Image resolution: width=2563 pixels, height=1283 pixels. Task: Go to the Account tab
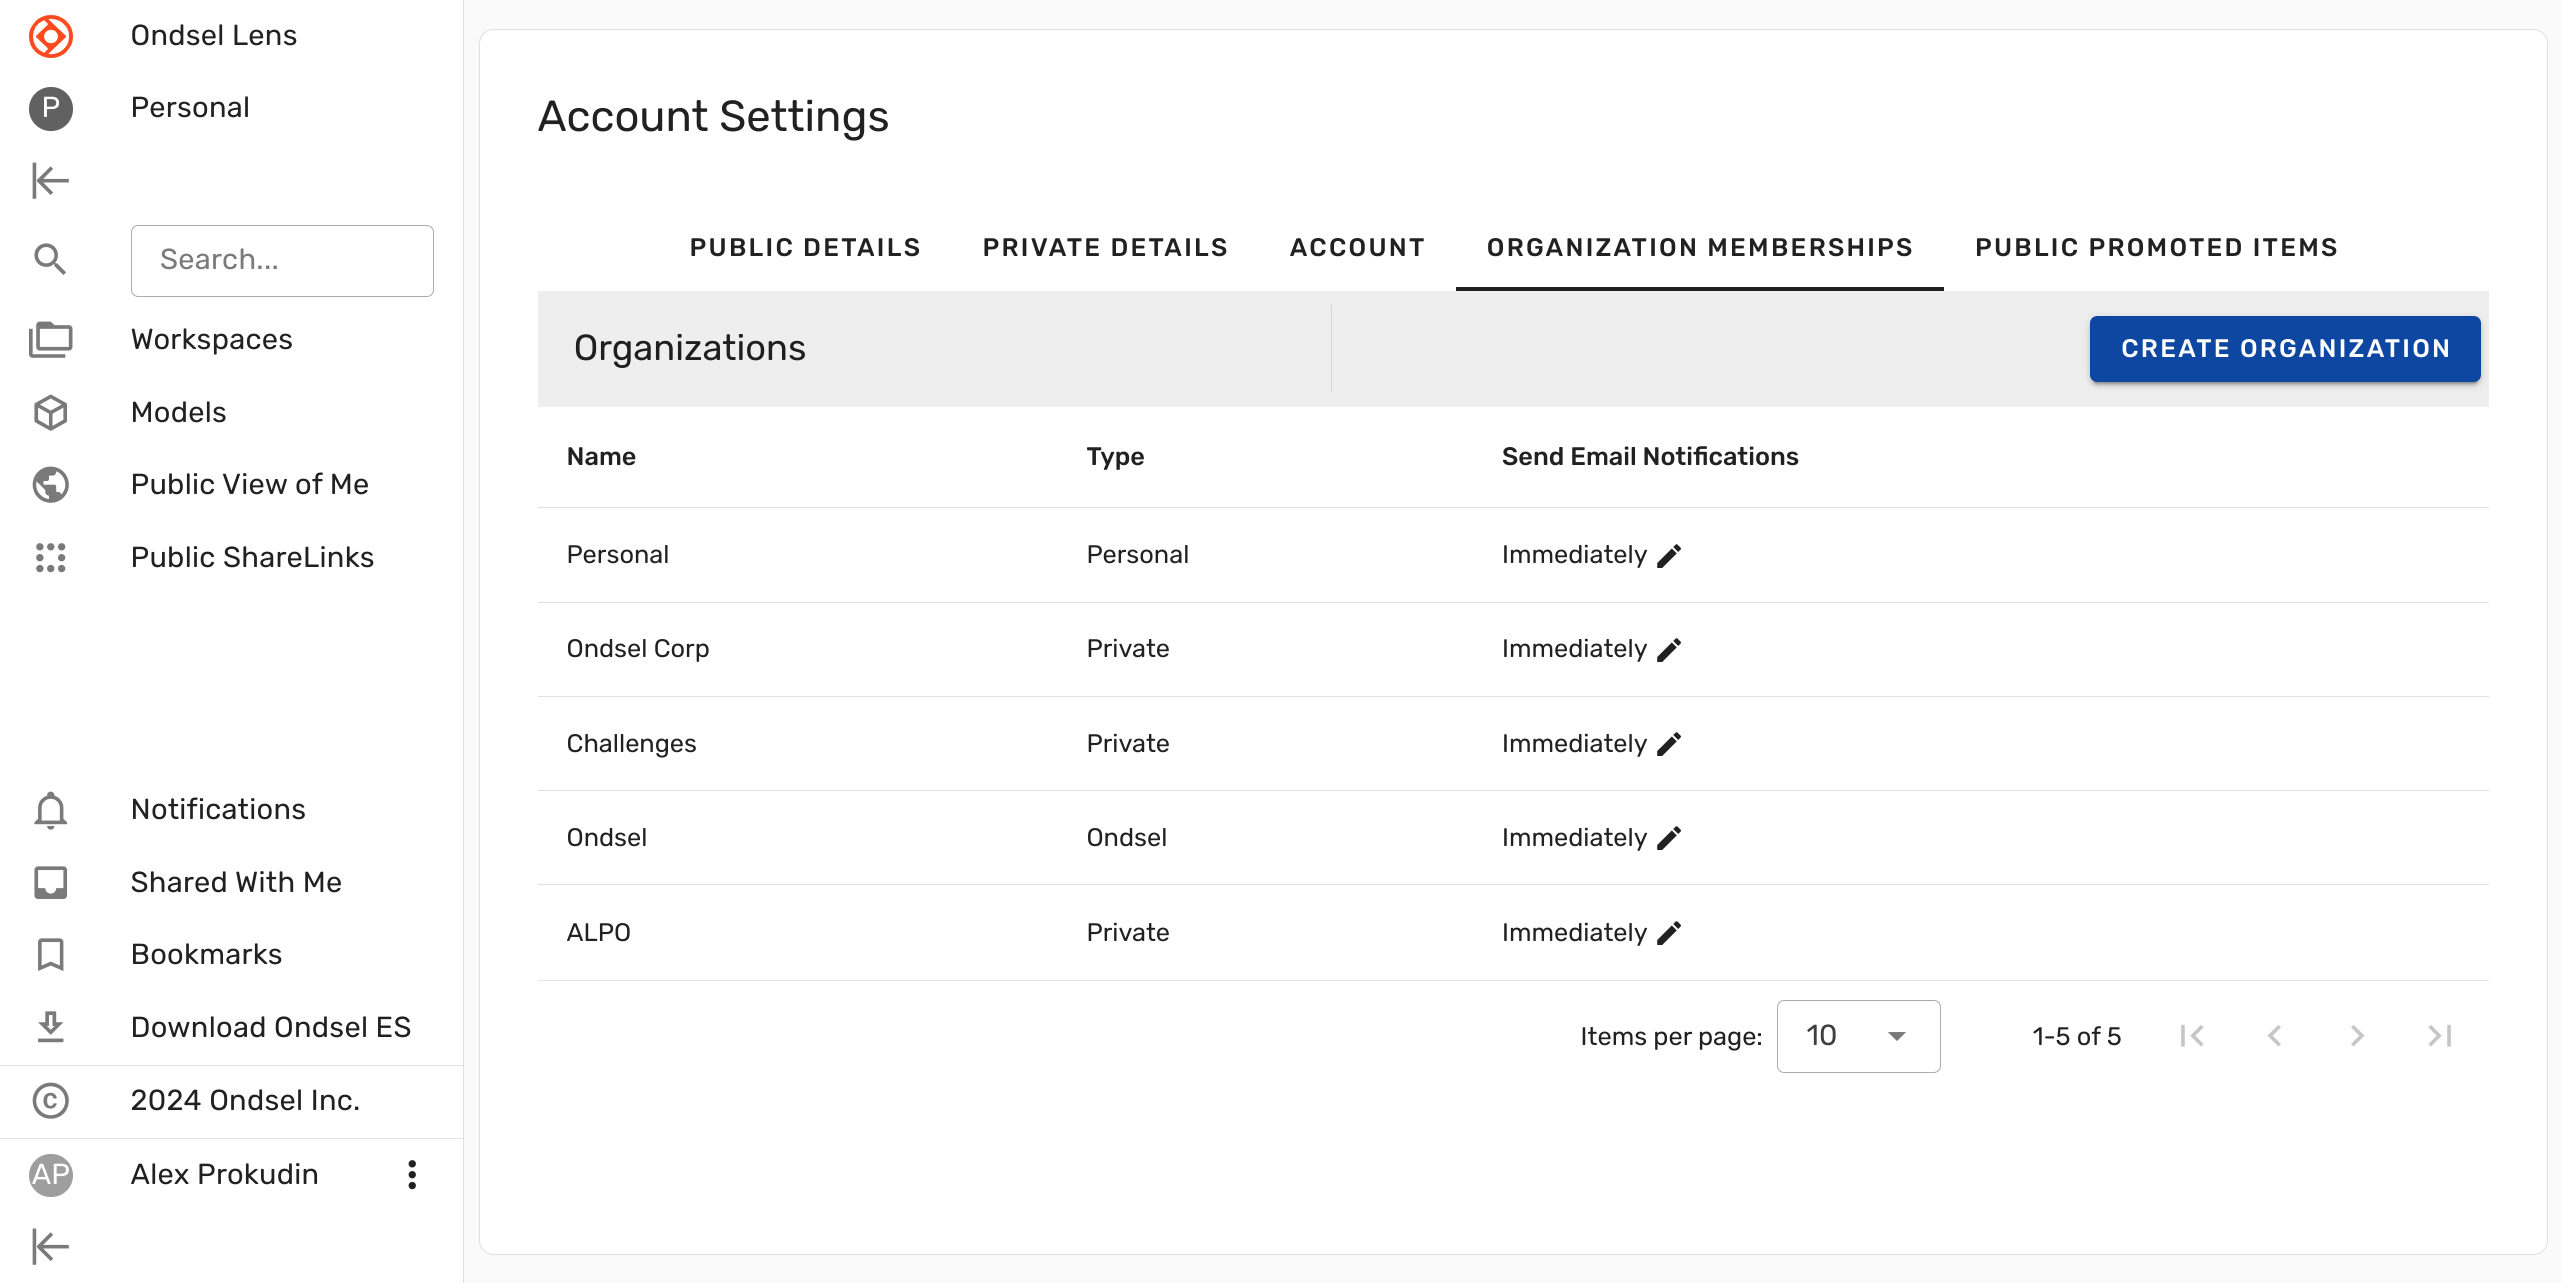[1357, 248]
